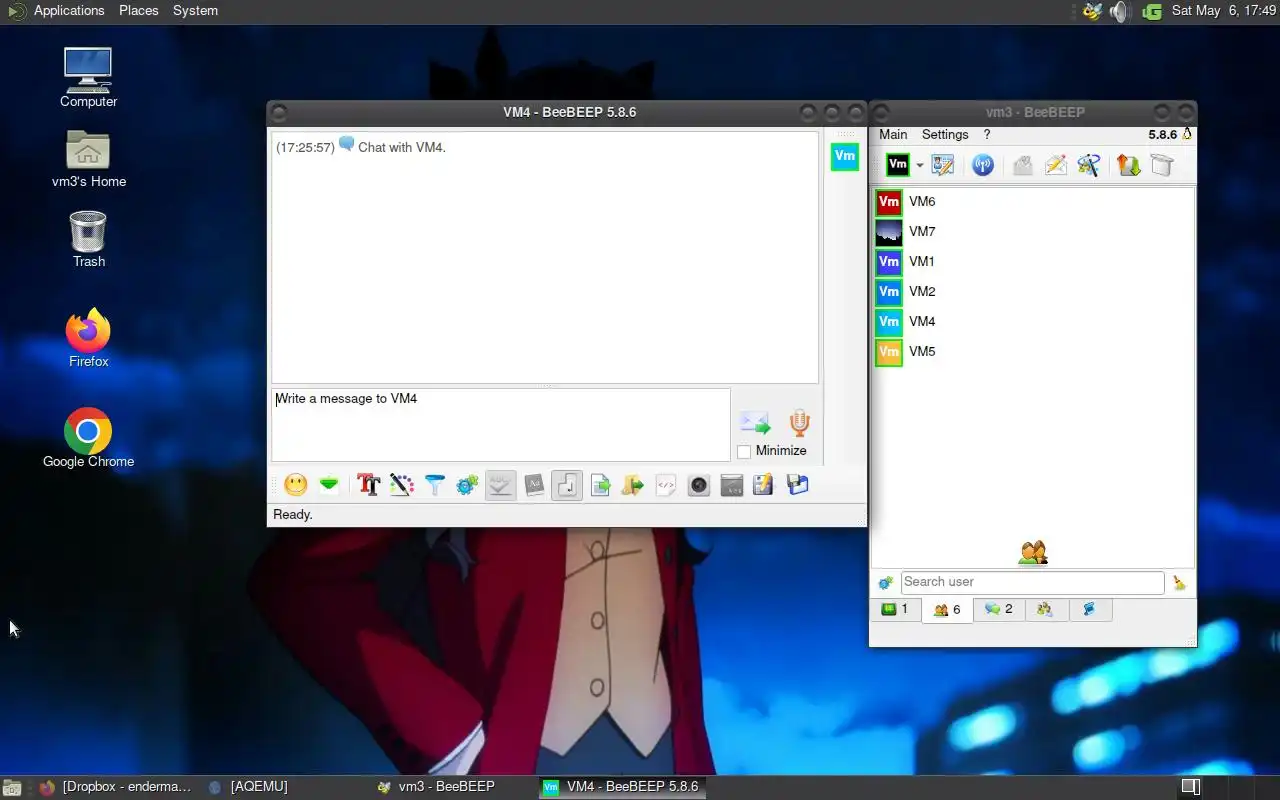Viewport: 1280px width, 800px height.
Task: Click the send file document icon
Action: pyautogui.click(x=600, y=485)
